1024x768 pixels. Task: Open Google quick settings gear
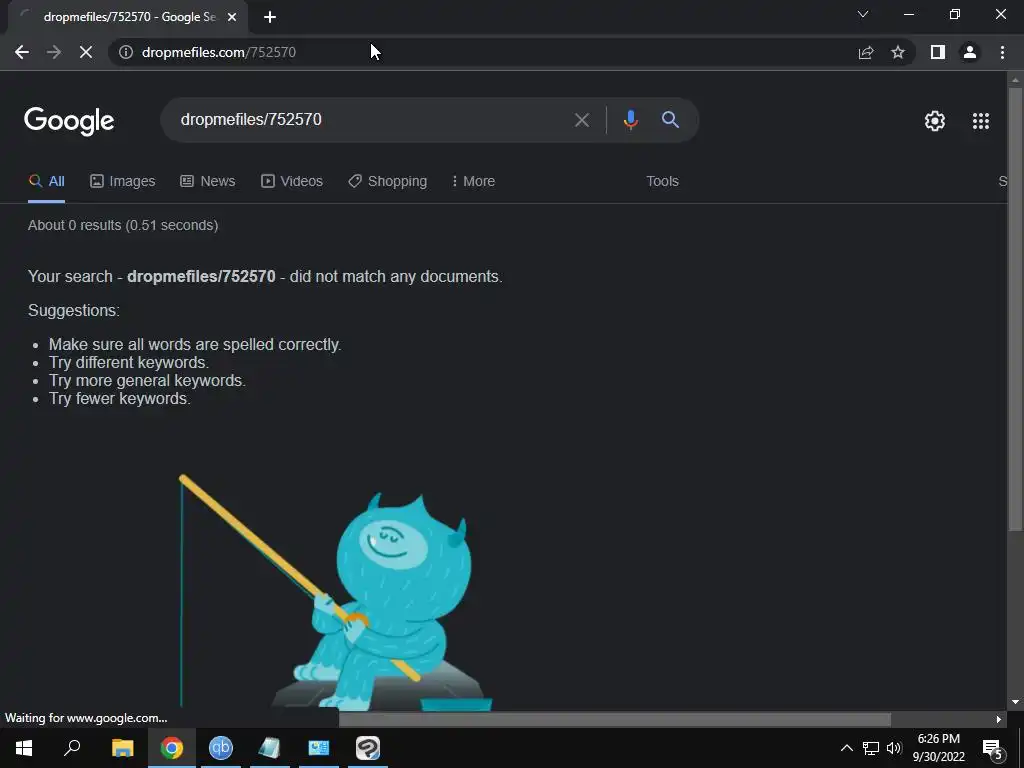click(x=935, y=121)
